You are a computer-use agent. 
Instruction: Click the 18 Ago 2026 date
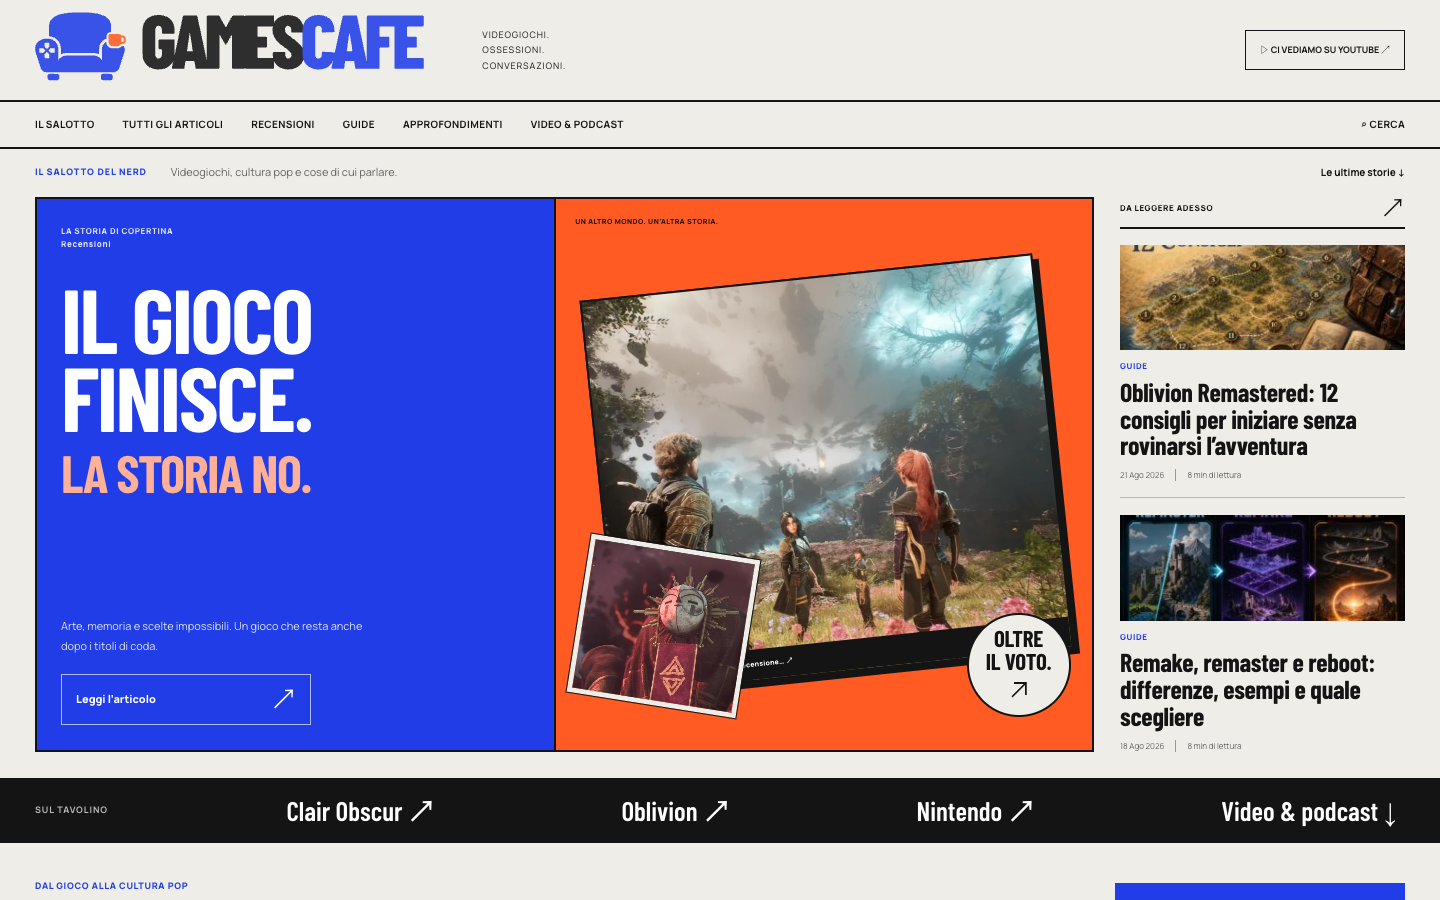[1142, 746]
